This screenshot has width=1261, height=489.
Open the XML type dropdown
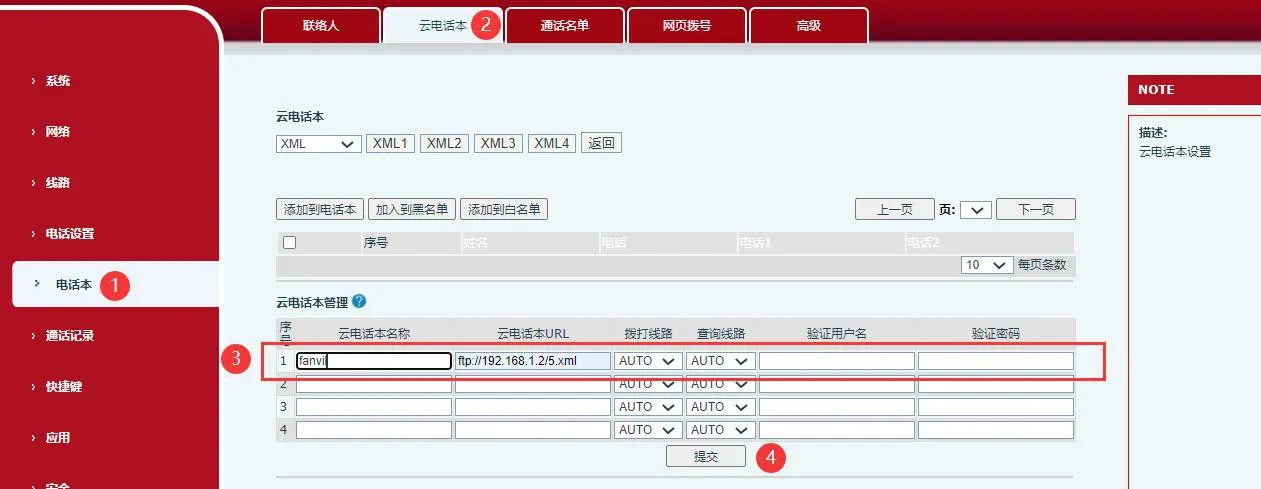coord(318,143)
